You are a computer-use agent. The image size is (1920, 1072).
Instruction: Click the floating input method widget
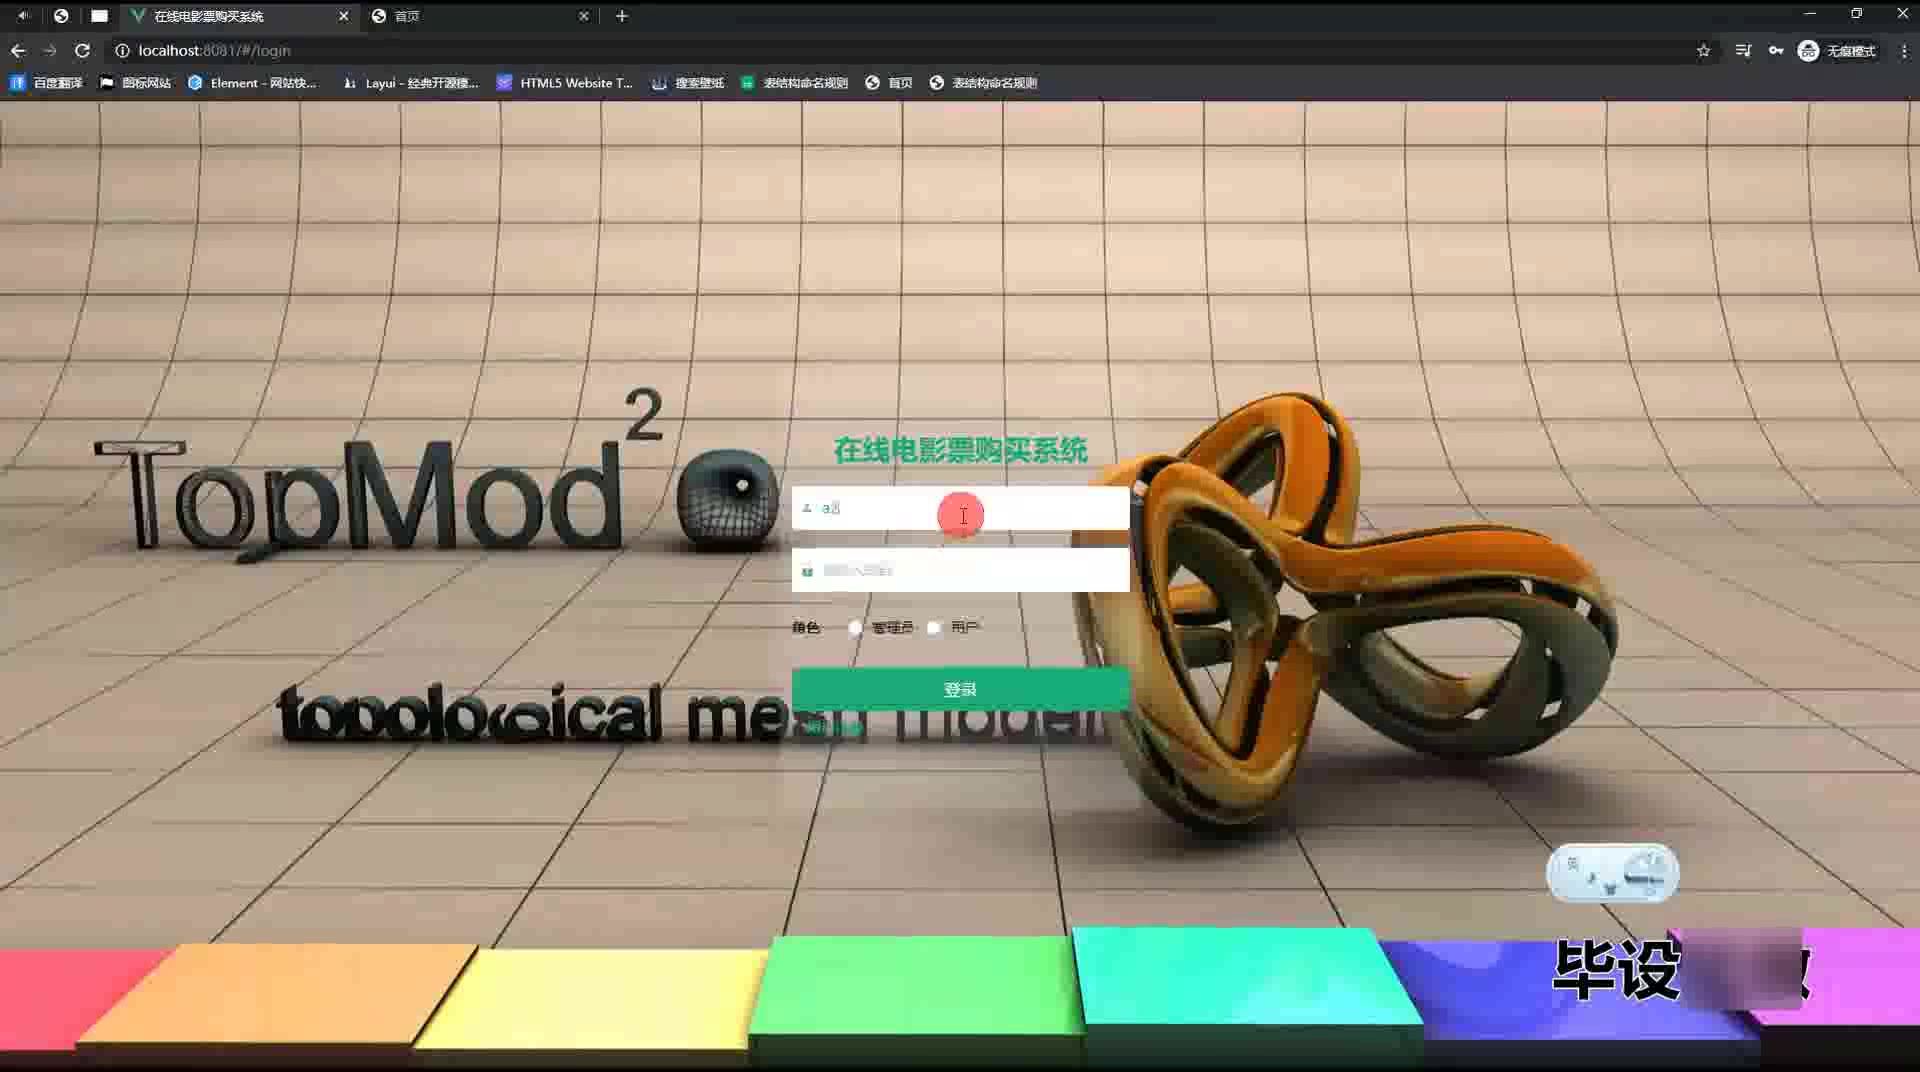pyautogui.click(x=1612, y=873)
